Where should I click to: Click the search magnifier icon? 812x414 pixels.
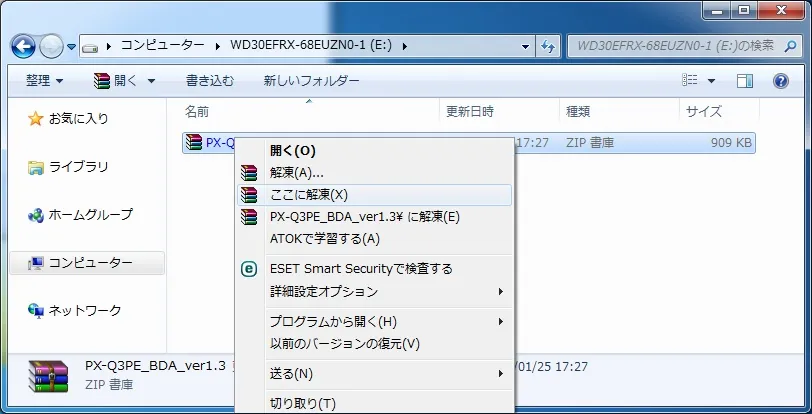[x=790, y=46]
